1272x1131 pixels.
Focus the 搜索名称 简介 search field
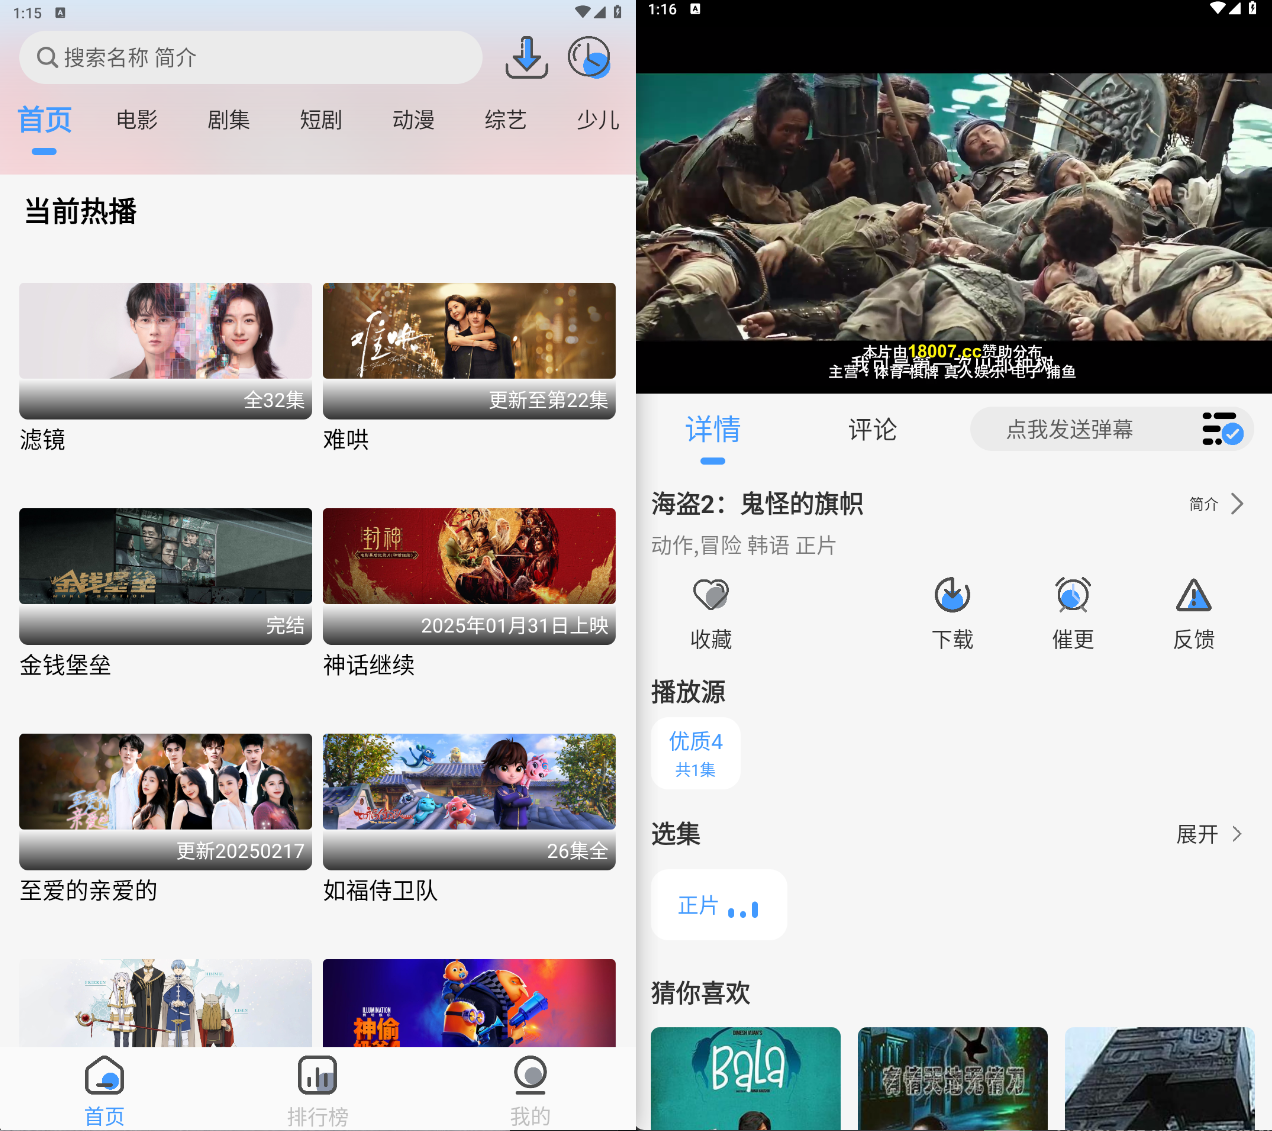point(251,58)
